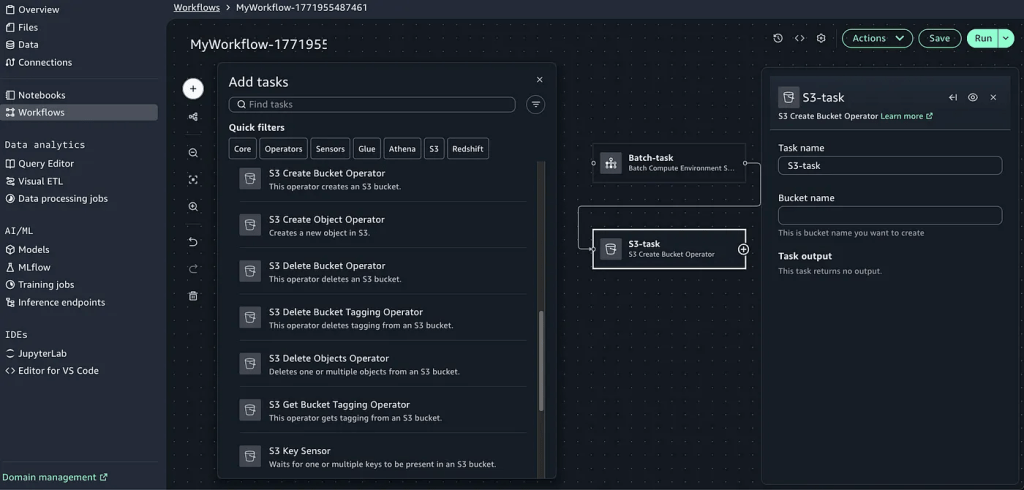Collapse the S3-task panel with arrow icon
The height and width of the screenshot is (490, 1024).
[x=953, y=97]
